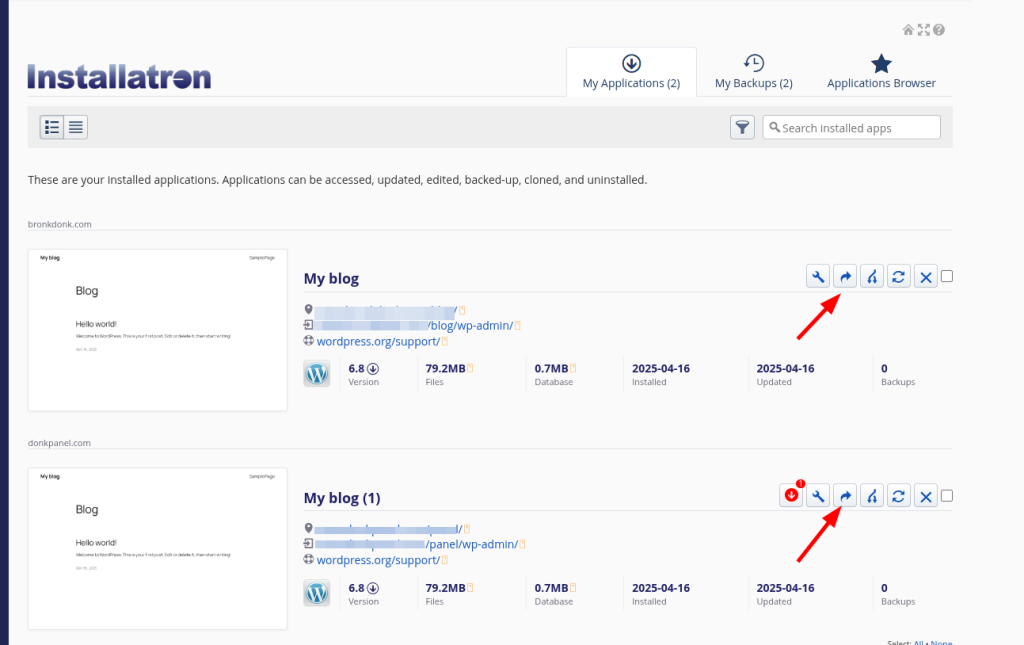This screenshot has width=1024, height=645.
Task: Click the sync refresh icon for My blog
Action: pyautogui.click(x=899, y=277)
